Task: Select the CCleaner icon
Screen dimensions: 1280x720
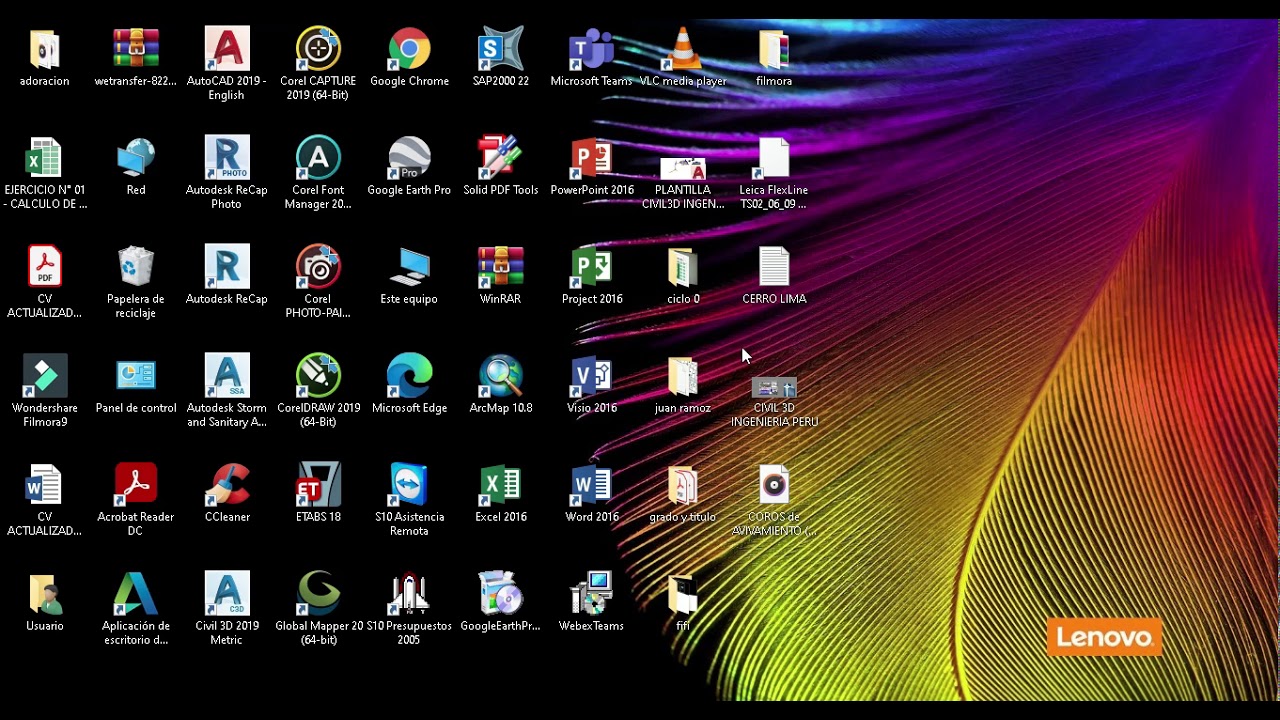Action: pyautogui.click(x=227, y=485)
